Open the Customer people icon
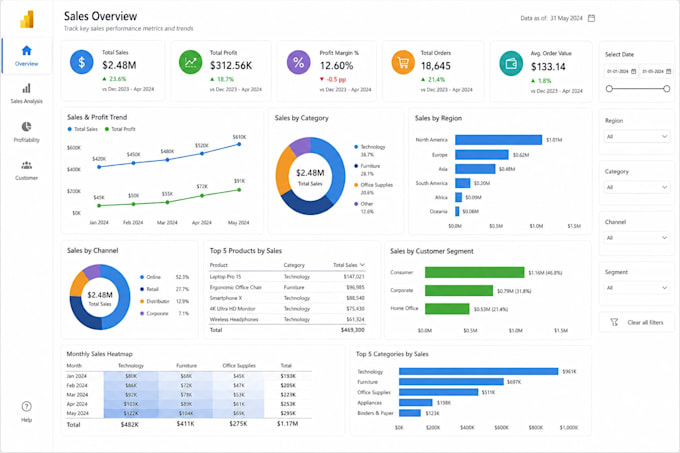This screenshot has height=453, width=680. pyautogui.click(x=26, y=165)
